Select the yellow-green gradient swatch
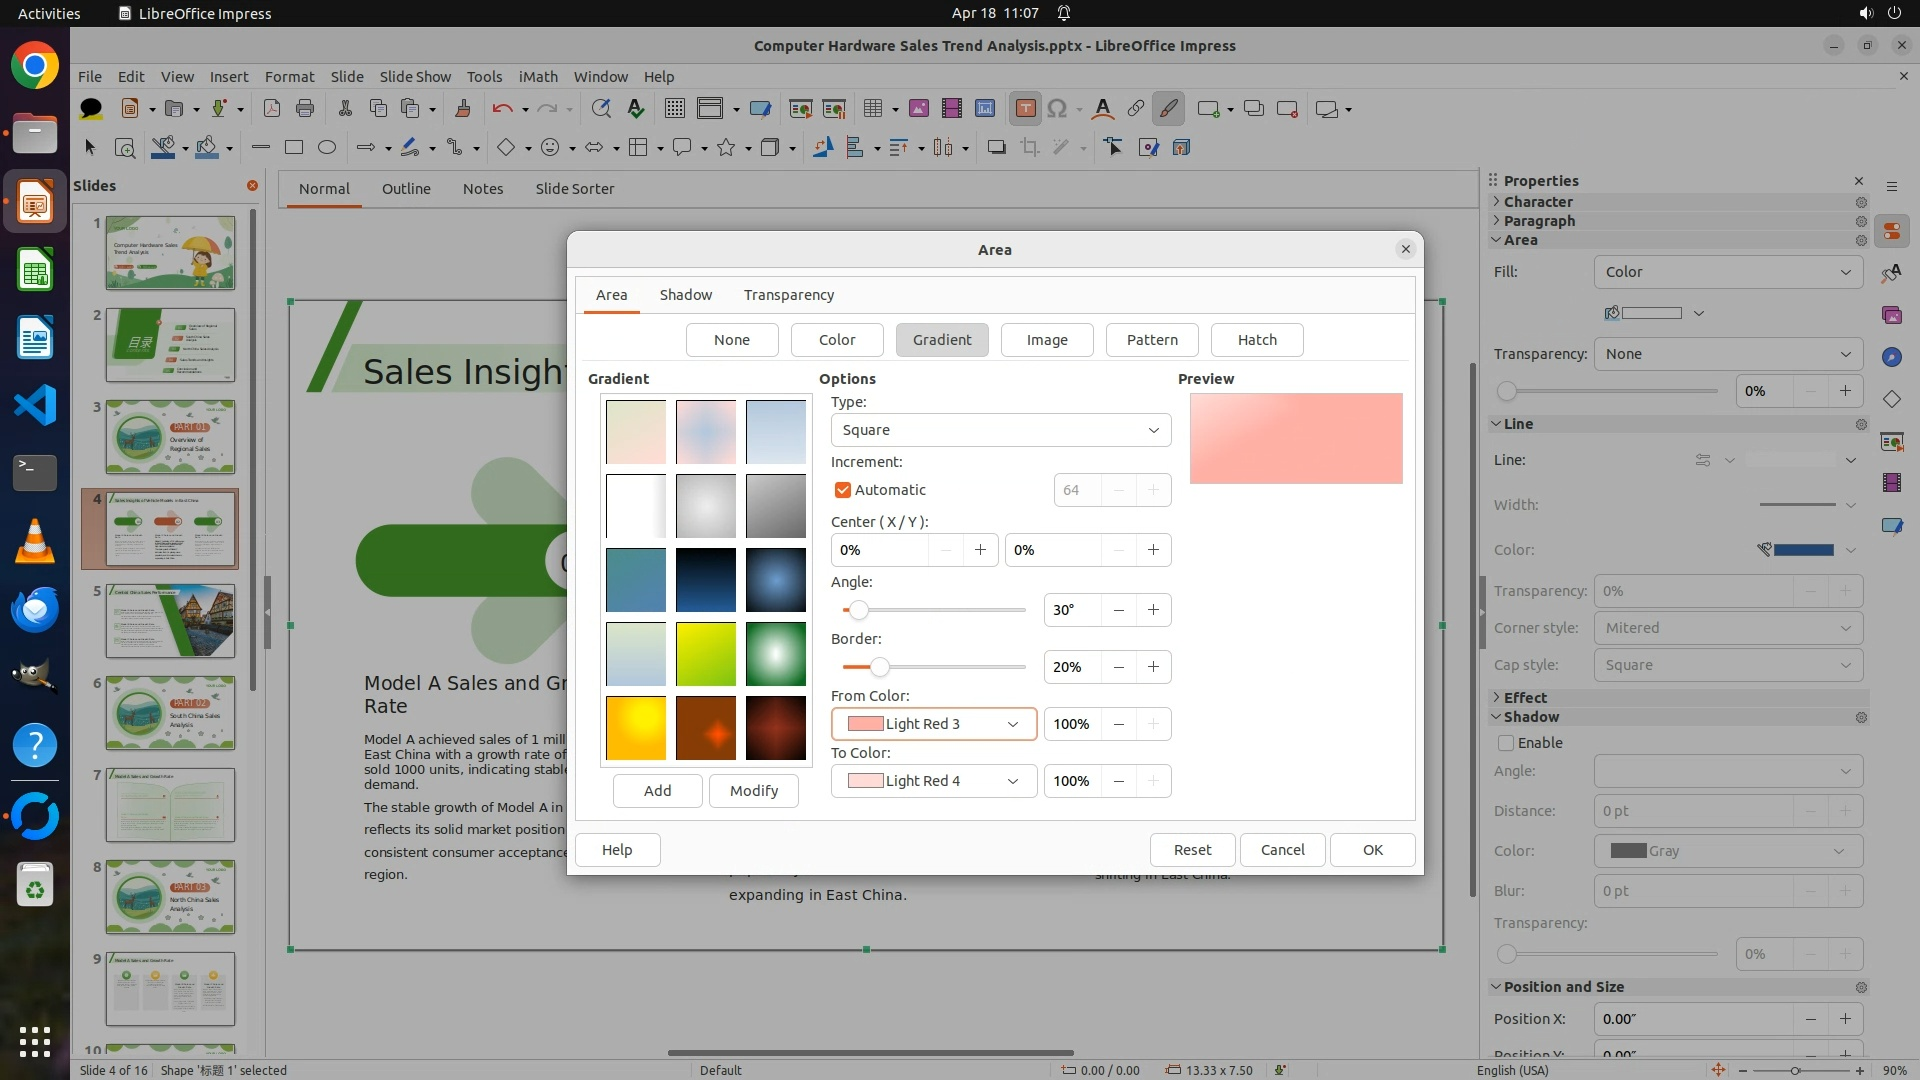The image size is (1920, 1080). [705, 654]
